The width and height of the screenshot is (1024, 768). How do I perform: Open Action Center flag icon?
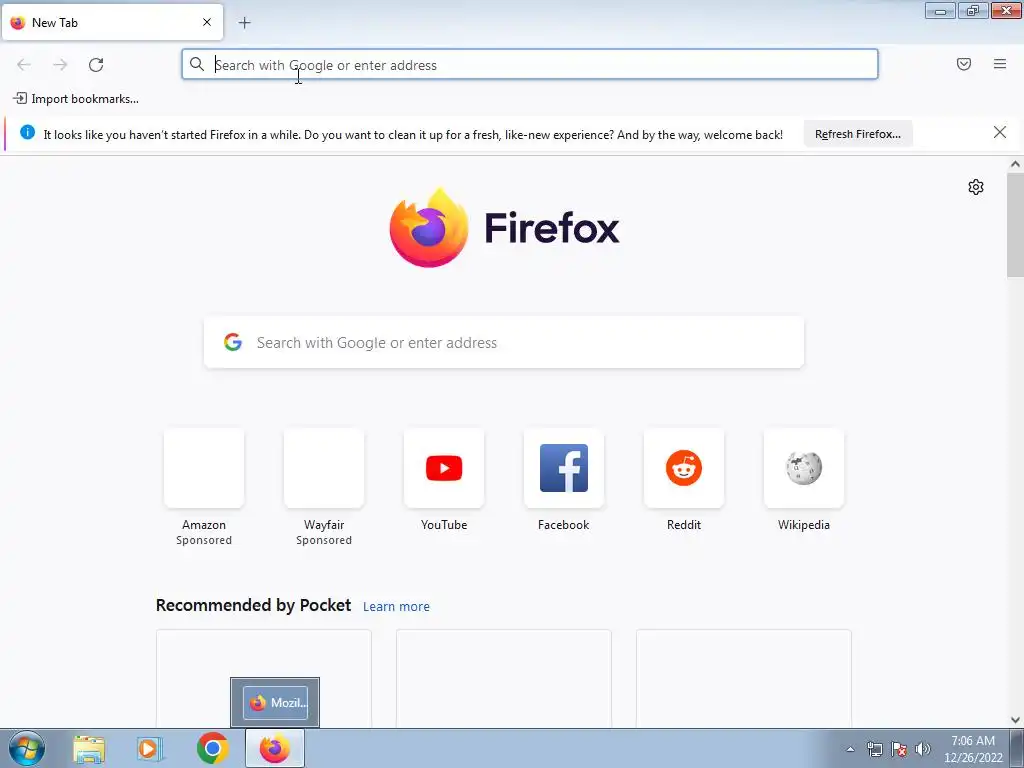pos(899,749)
